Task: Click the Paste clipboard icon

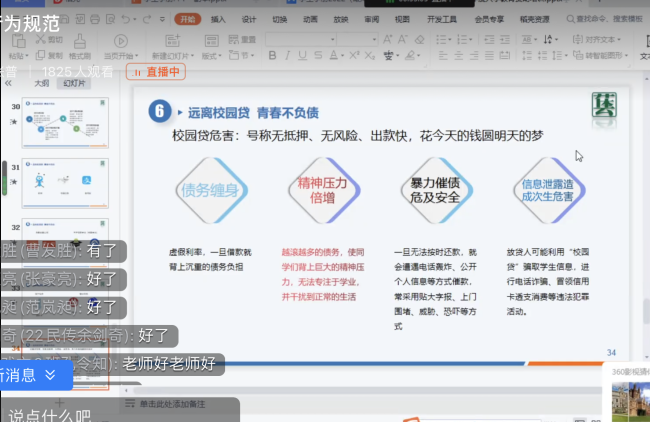Action: (18, 41)
